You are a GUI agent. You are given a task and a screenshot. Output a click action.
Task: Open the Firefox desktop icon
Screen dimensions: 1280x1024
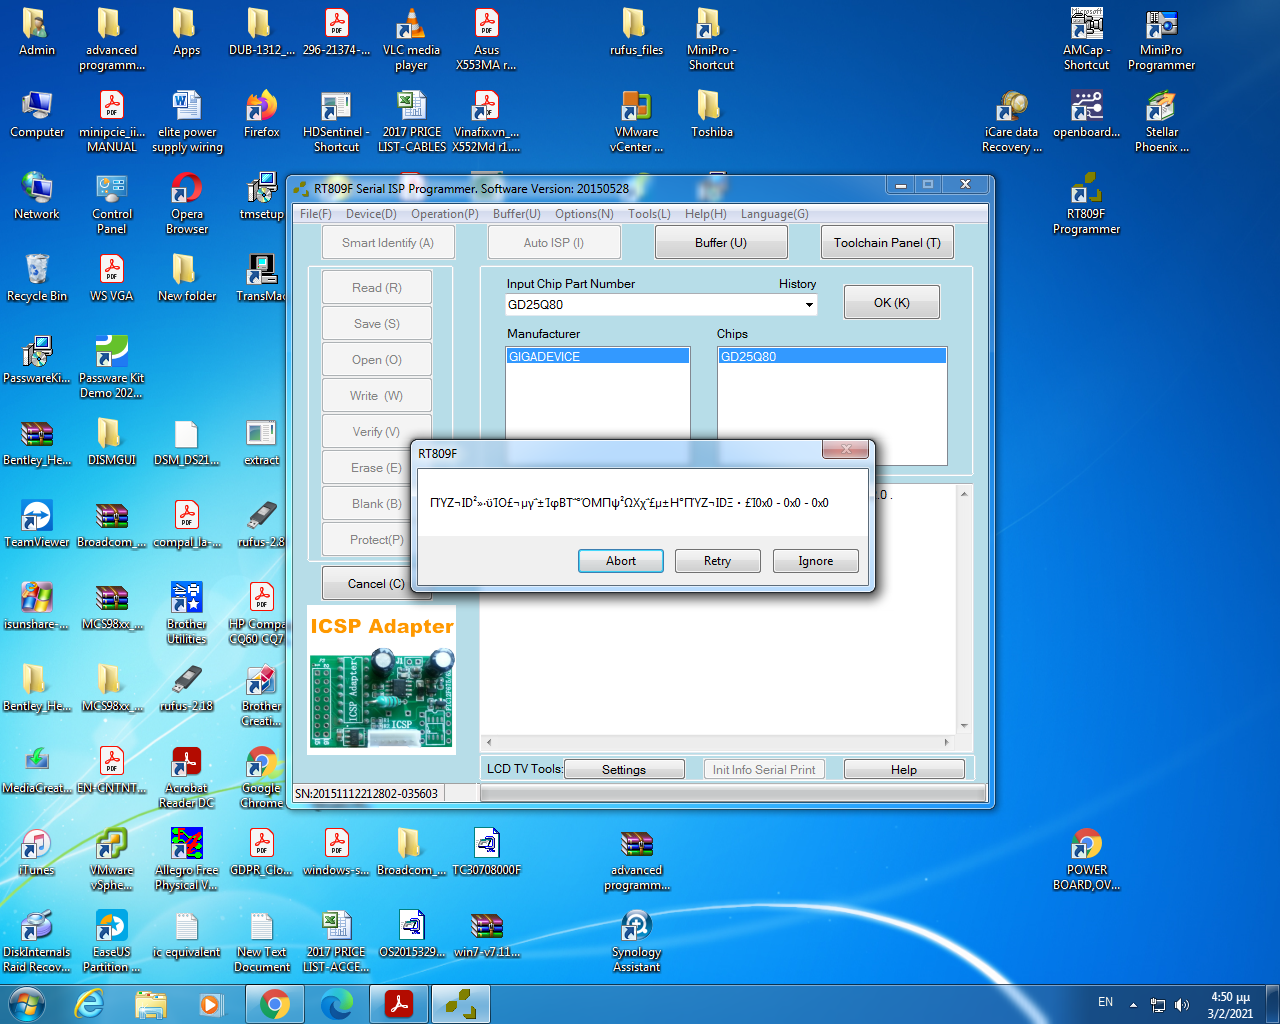(262, 114)
